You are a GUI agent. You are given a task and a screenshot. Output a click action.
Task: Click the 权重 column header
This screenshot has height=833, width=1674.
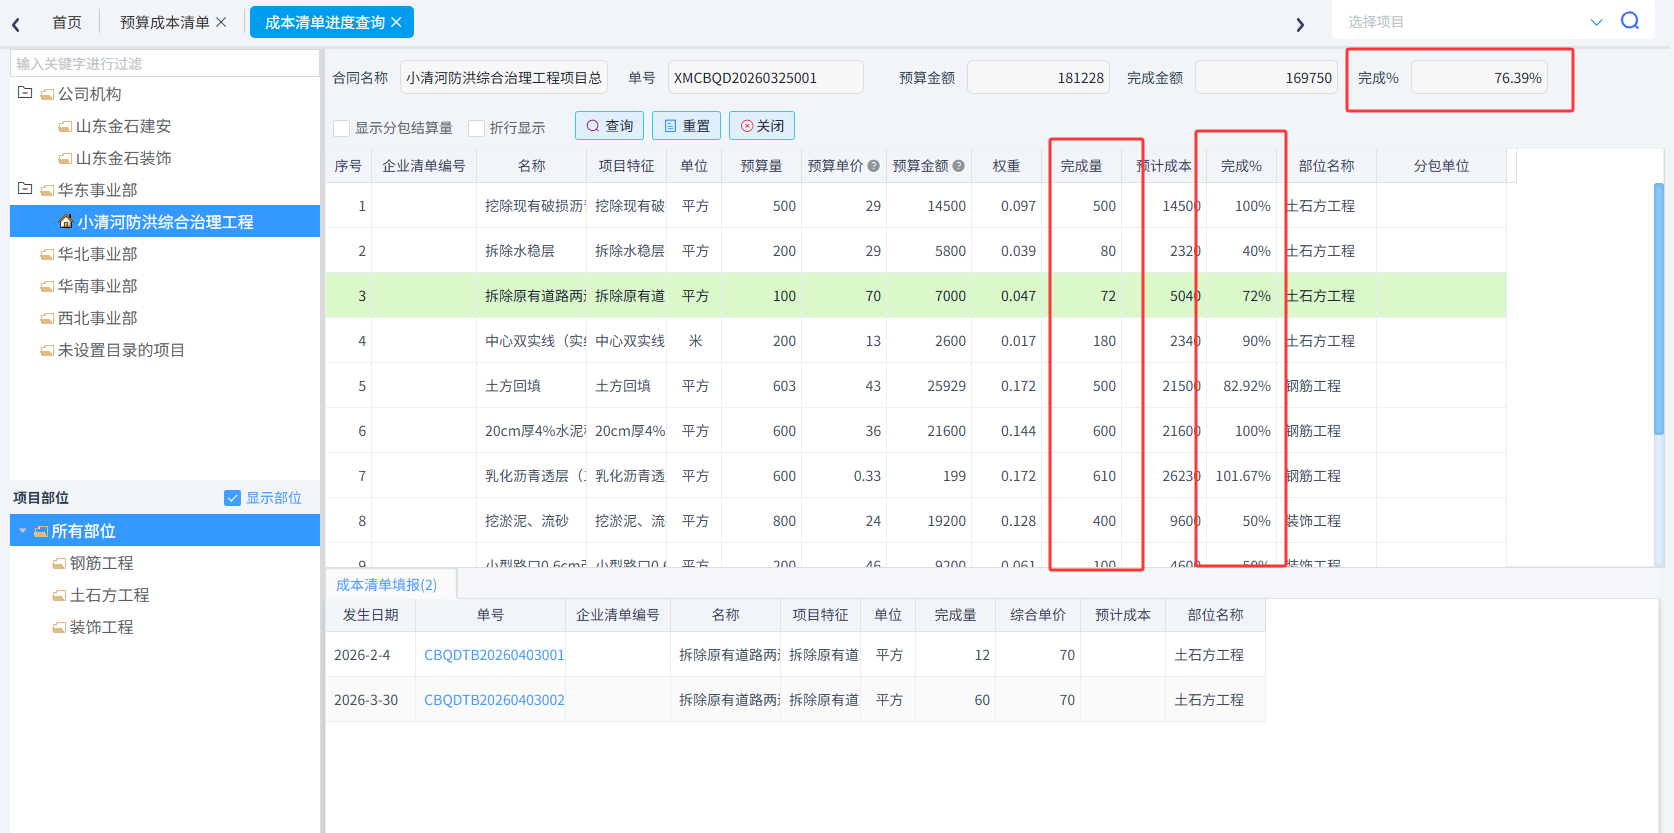point(1006,166)
